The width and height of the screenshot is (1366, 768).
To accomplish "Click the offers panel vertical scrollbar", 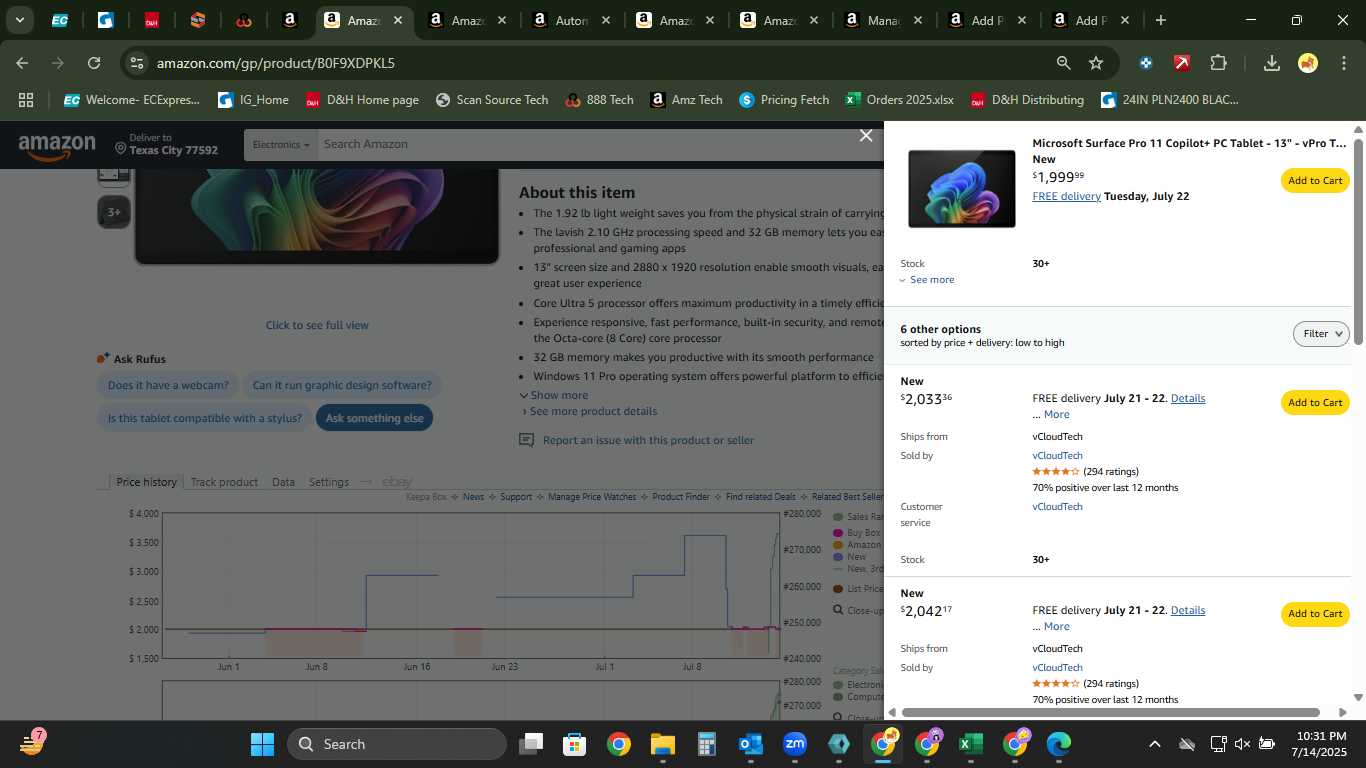I will (1358, 240).
